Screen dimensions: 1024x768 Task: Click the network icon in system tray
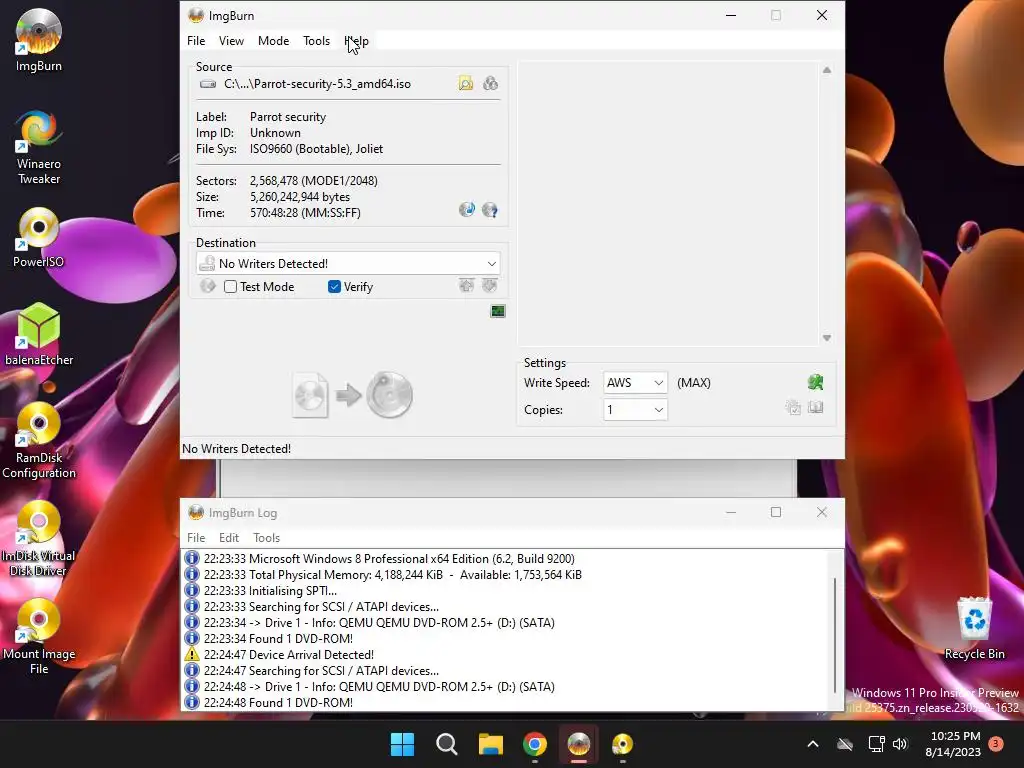[x=876, y=744]
